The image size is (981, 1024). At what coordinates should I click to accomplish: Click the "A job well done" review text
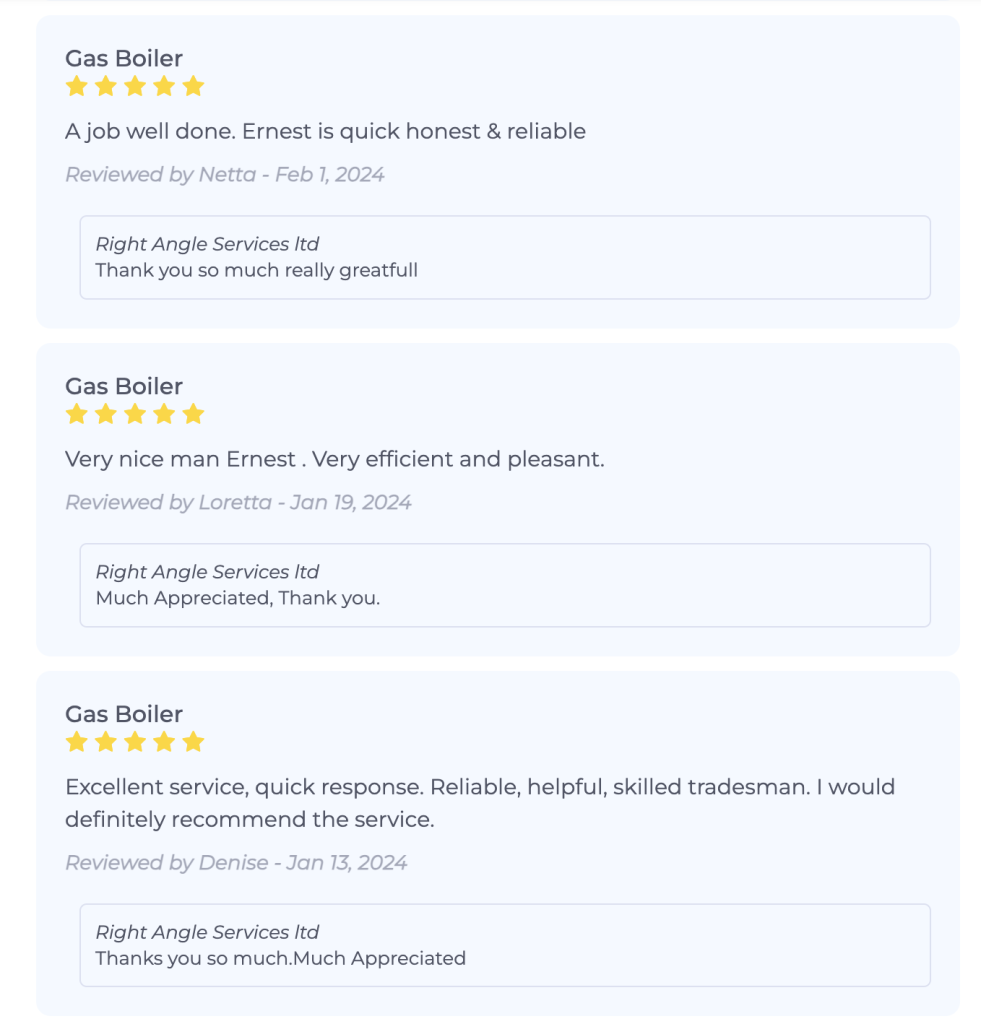[325, 131]
